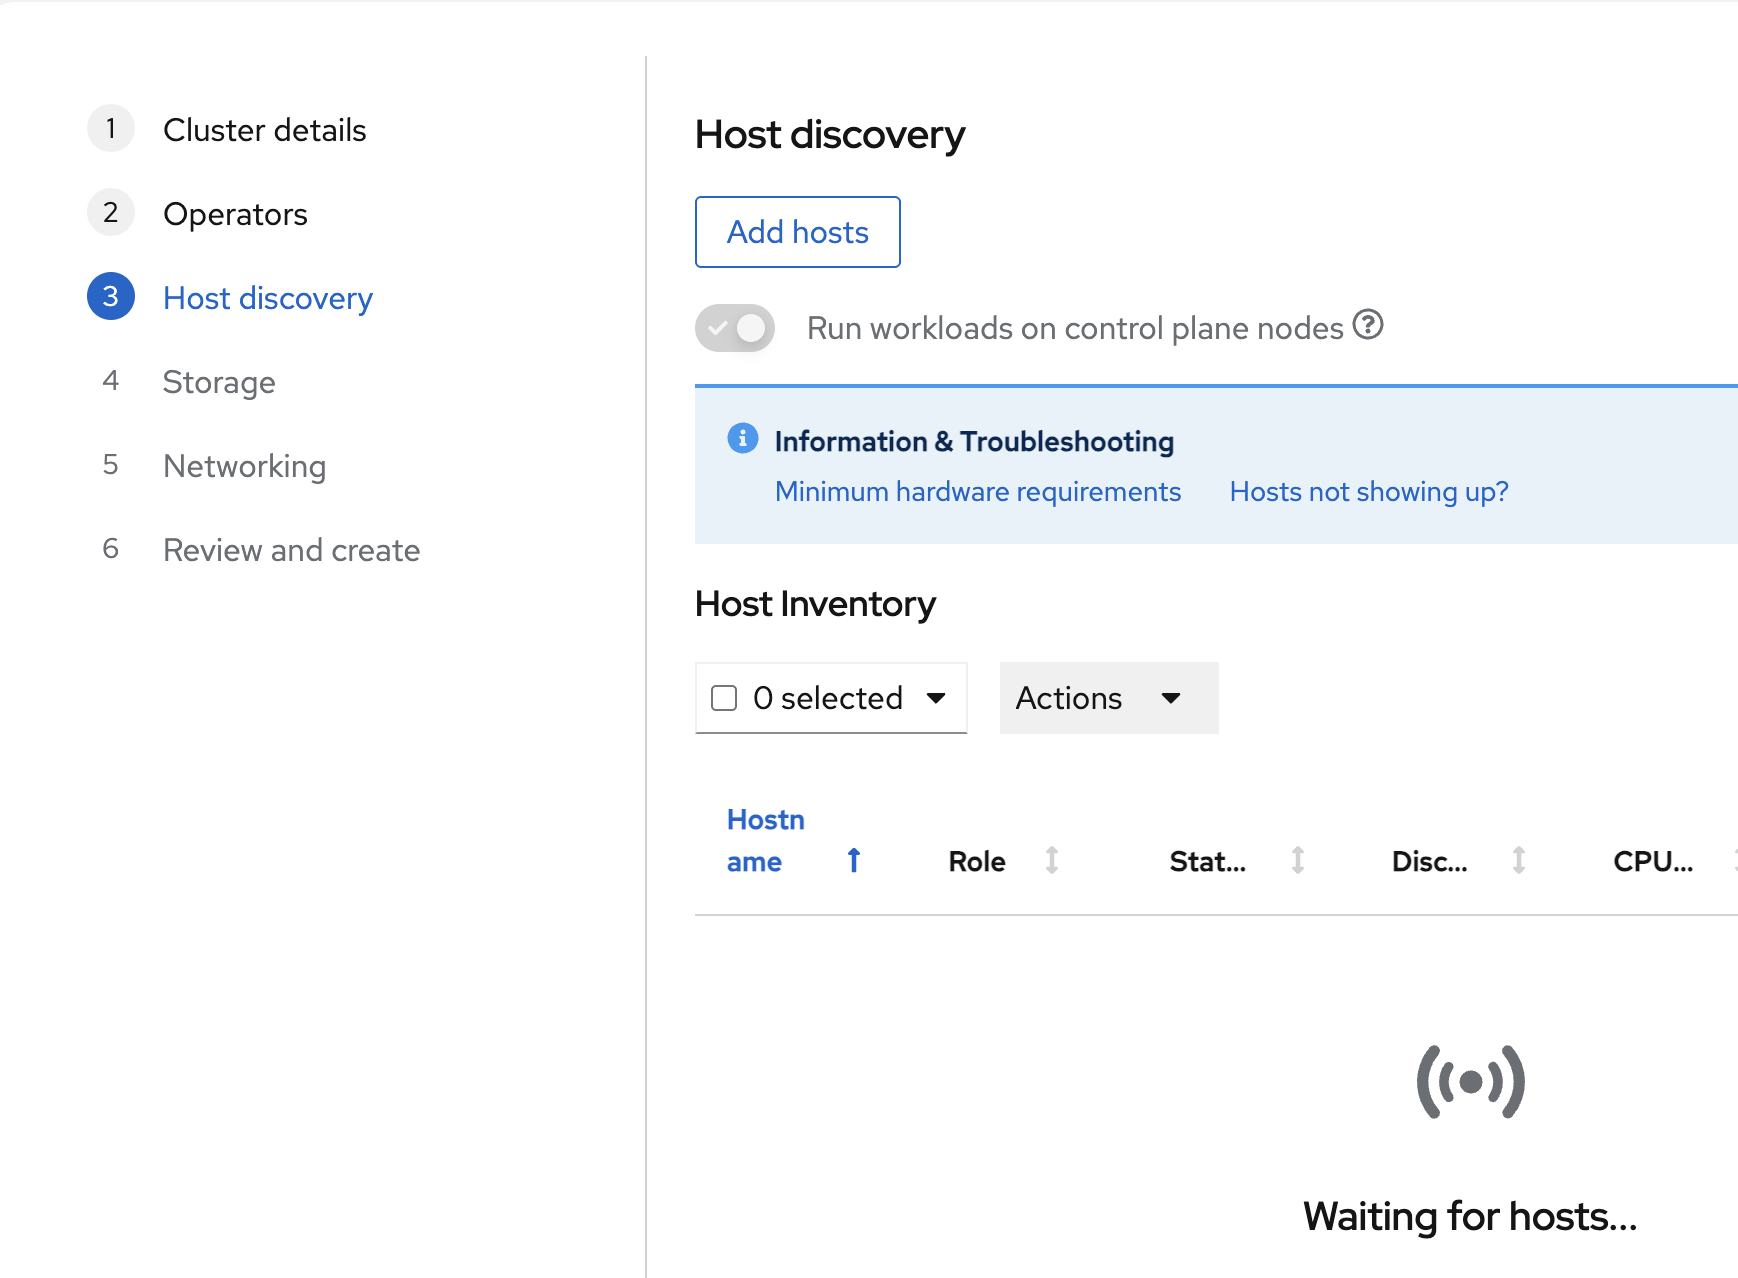Click the CPU column sort icon
This screenshot has height=1278, width=1738.
(1731, 860)
